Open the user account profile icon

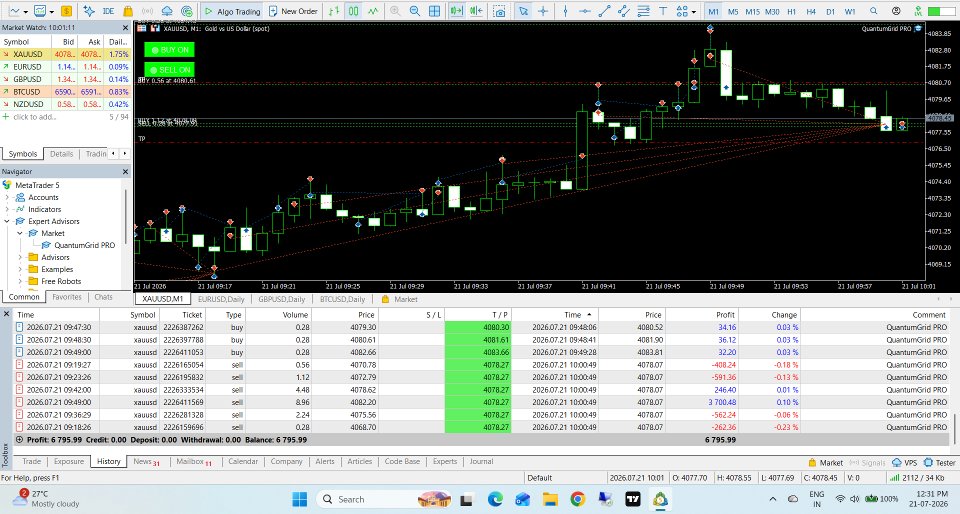coord(896,11)
